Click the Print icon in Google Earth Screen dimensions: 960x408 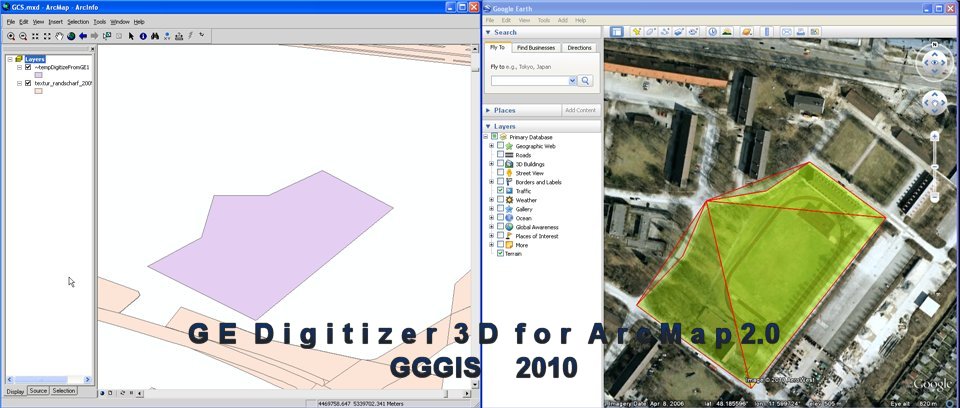[x=800, y=31]
